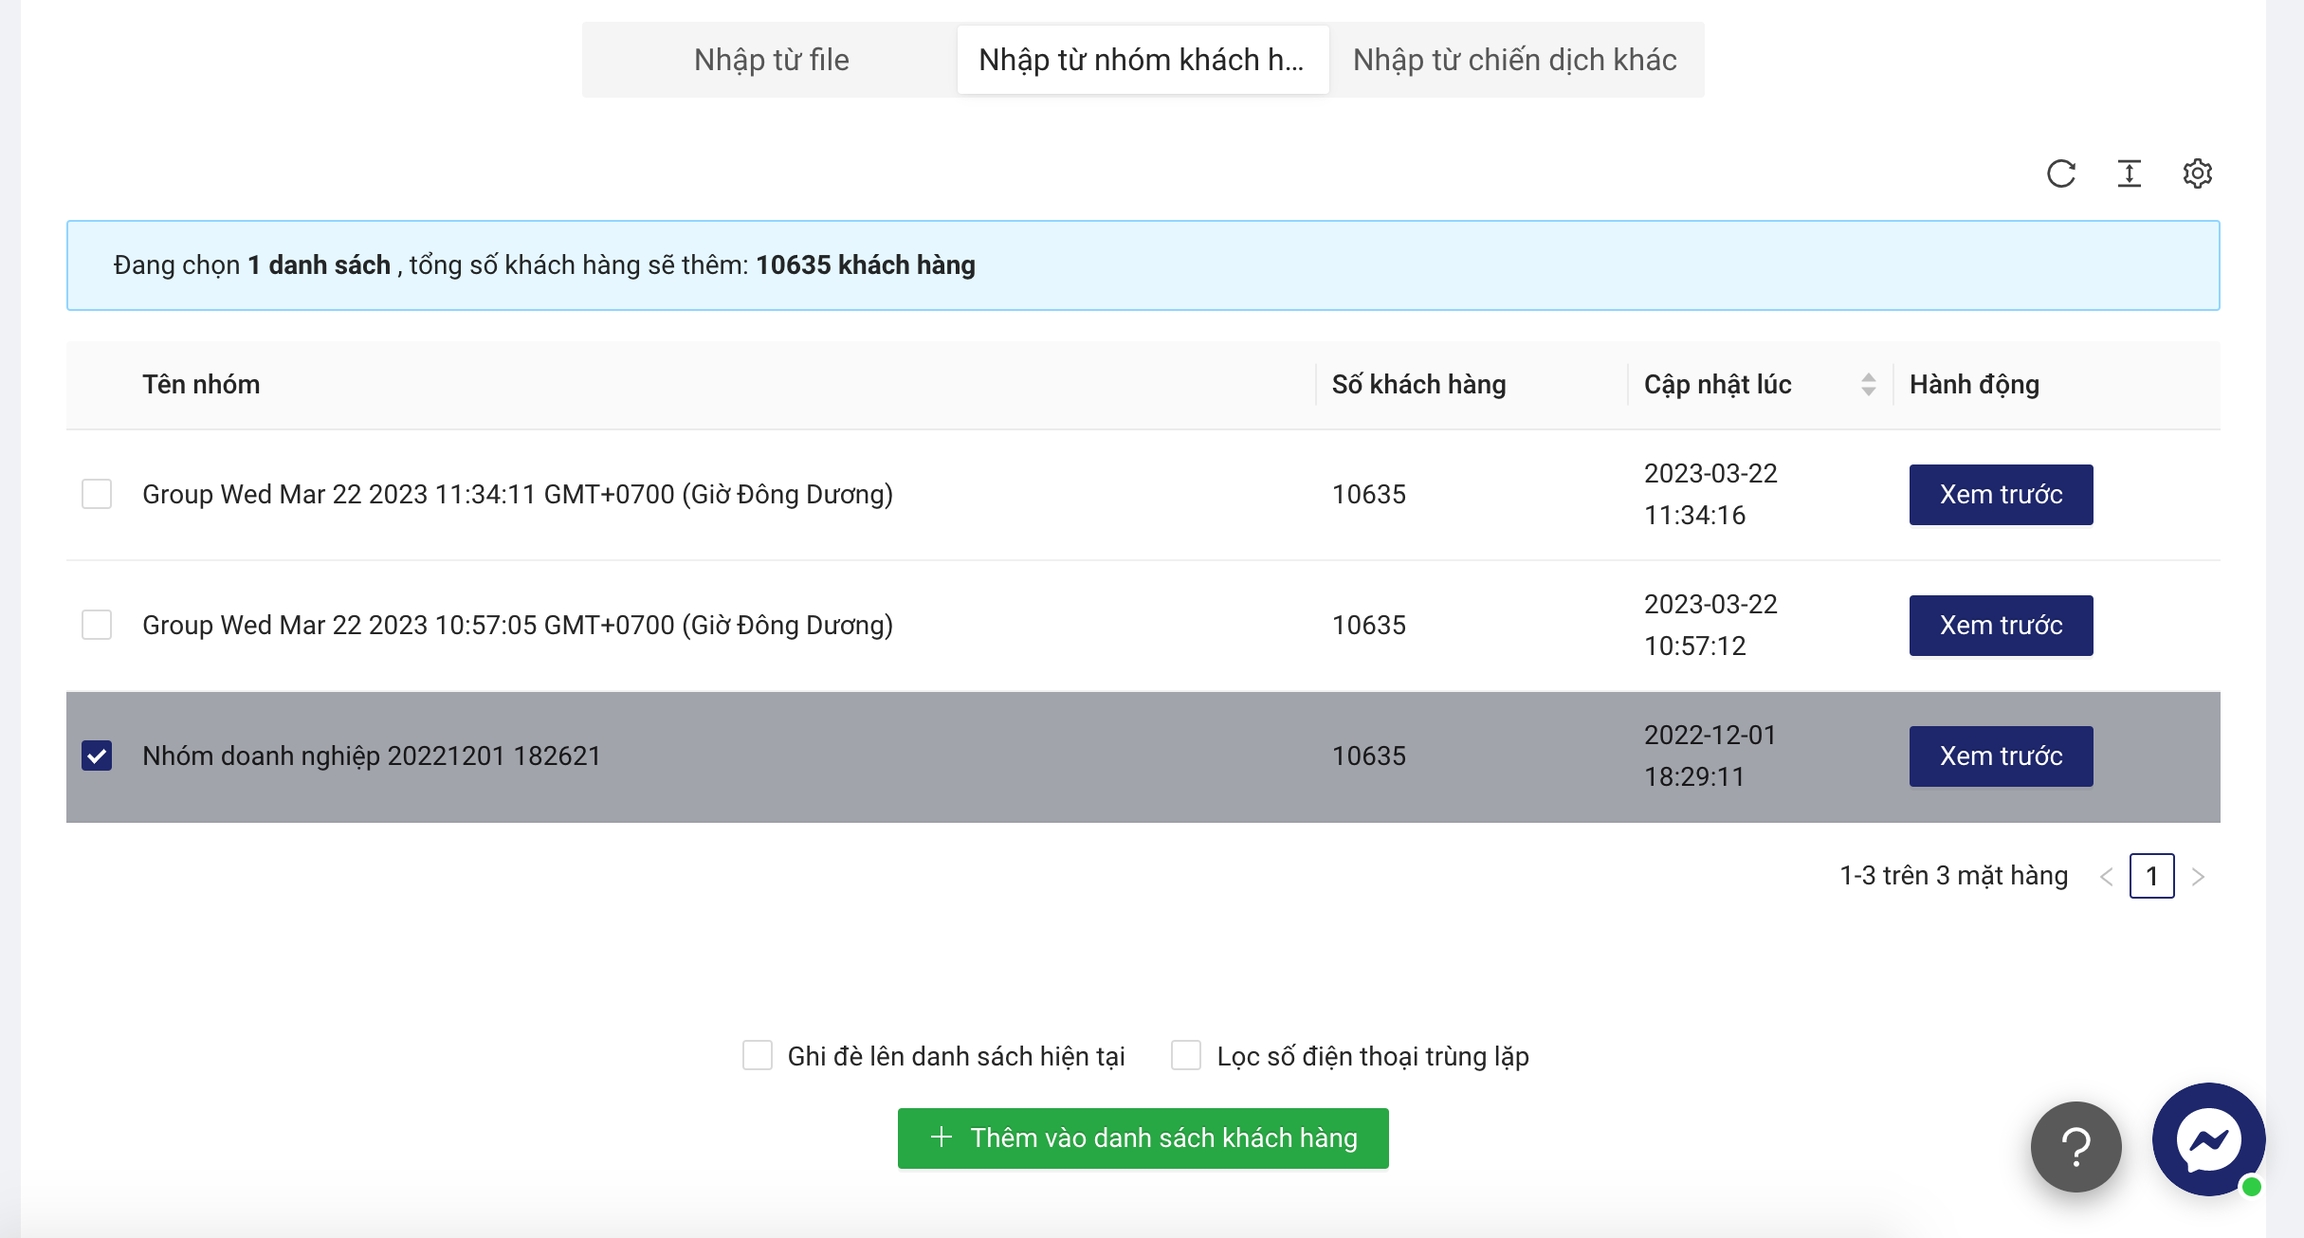Viewport: 2304px width, 1238px height.
Task: Enable Ghi đè lên danh sách hiện tại
Action: tap(757, 1056)
